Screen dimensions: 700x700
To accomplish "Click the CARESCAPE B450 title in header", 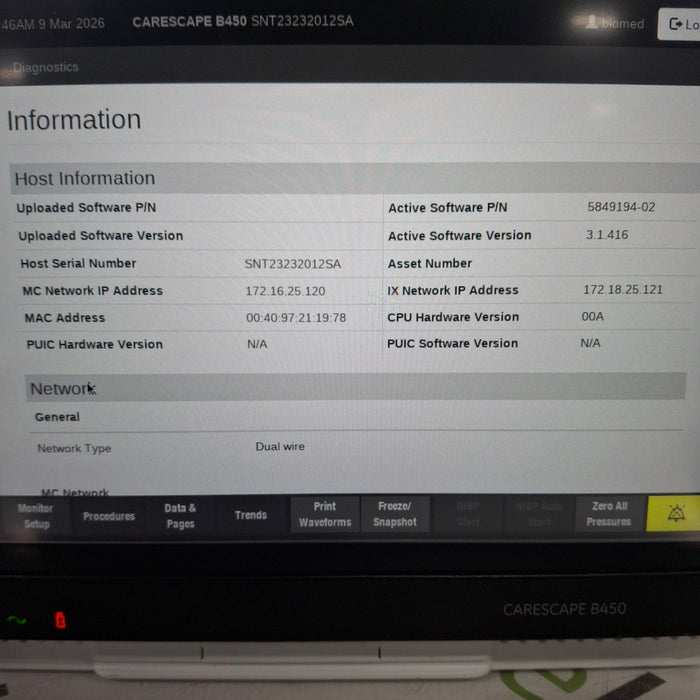I will pos(189,21).
